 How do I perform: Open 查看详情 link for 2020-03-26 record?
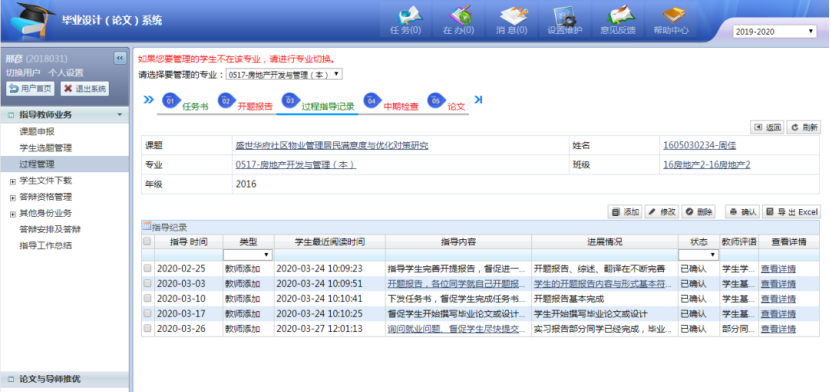tap(778, 329)
